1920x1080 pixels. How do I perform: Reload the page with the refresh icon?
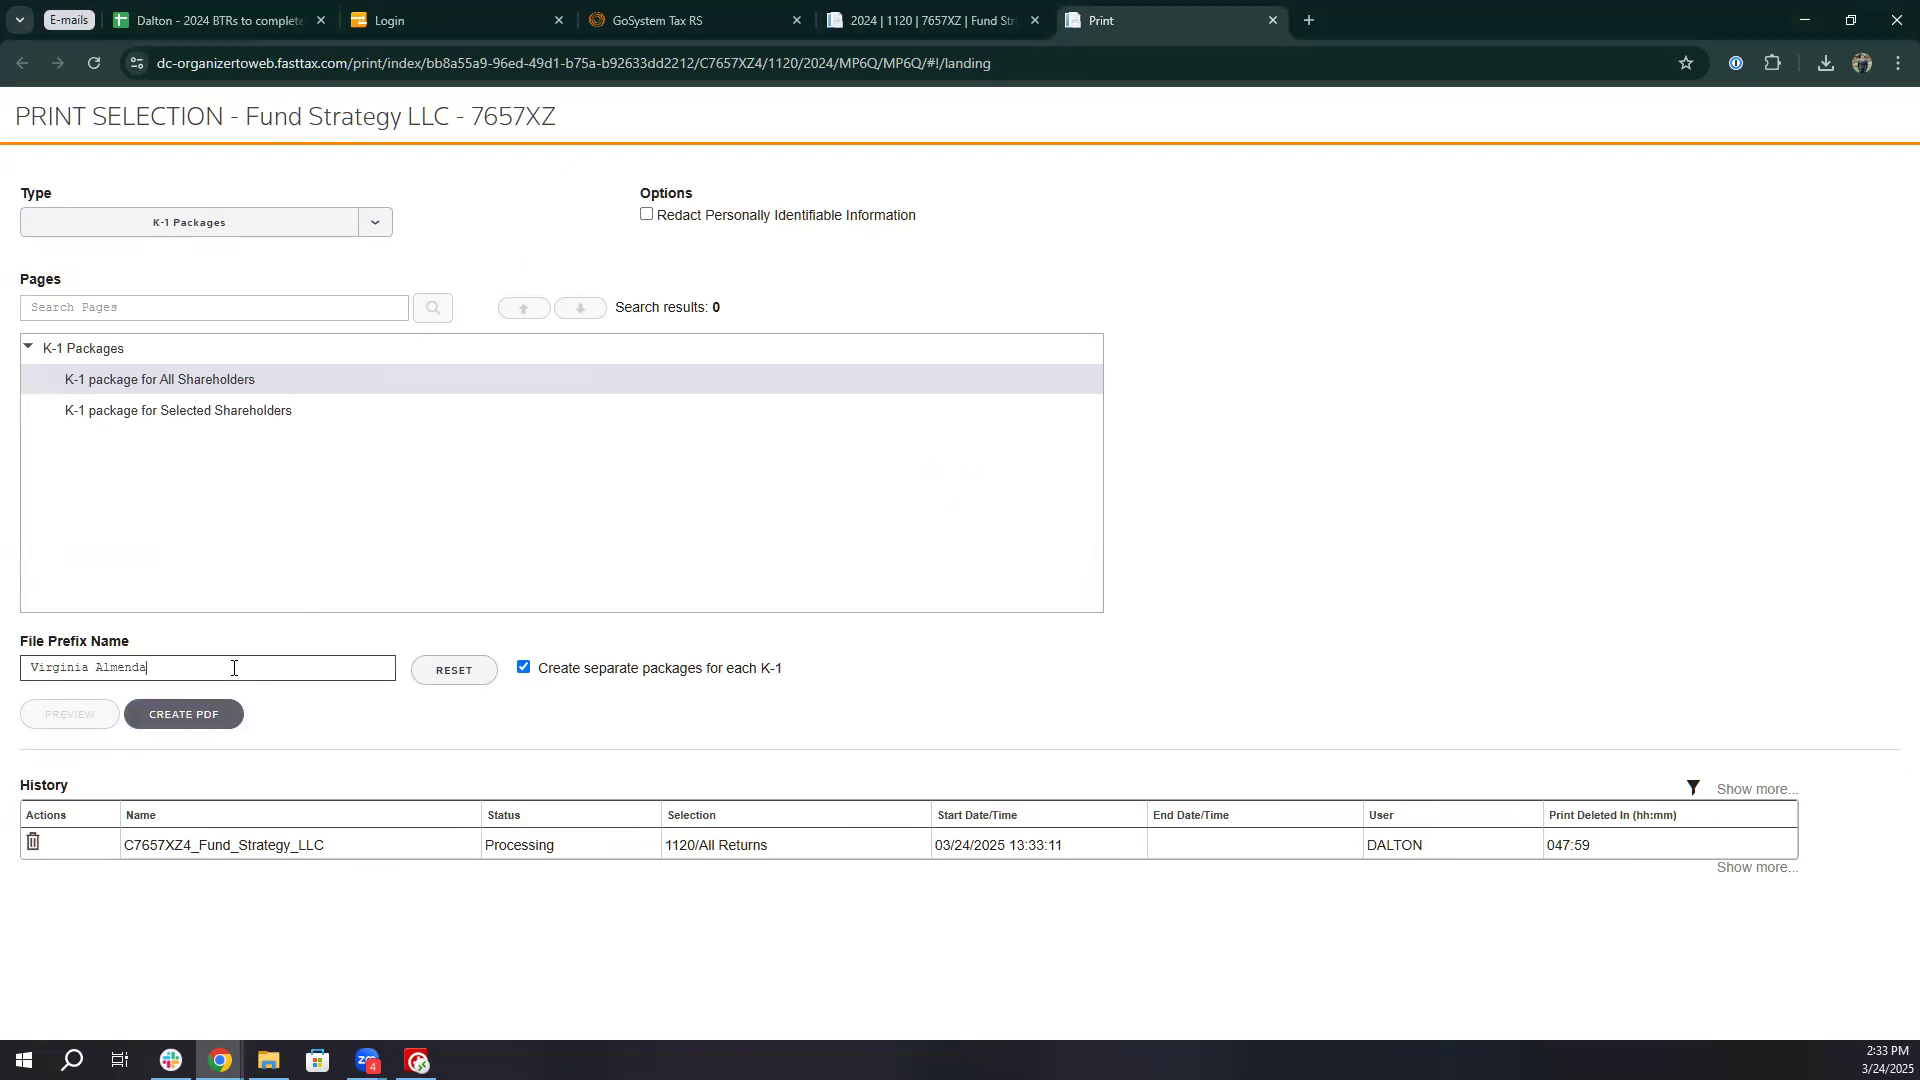94,63
